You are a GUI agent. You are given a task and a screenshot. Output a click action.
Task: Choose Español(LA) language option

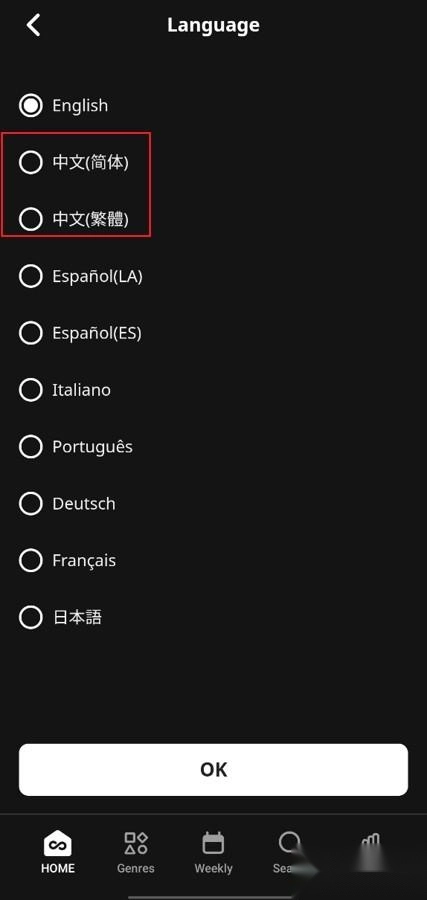[x=81, y=277]
